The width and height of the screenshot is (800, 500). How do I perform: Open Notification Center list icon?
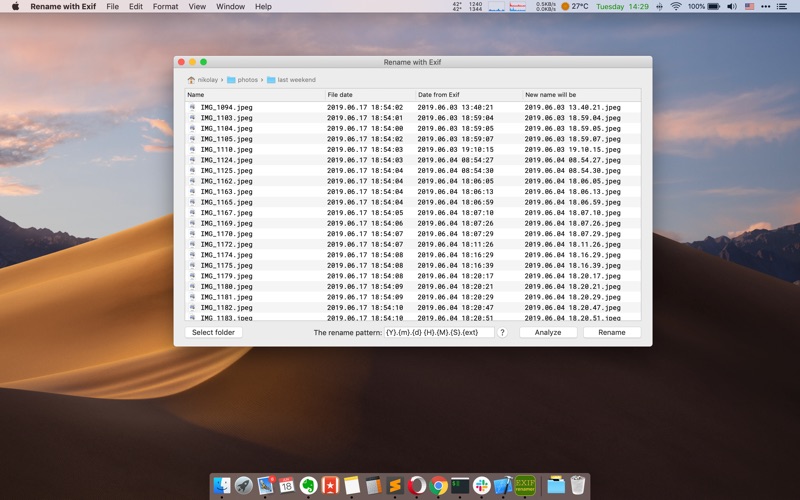782,7
